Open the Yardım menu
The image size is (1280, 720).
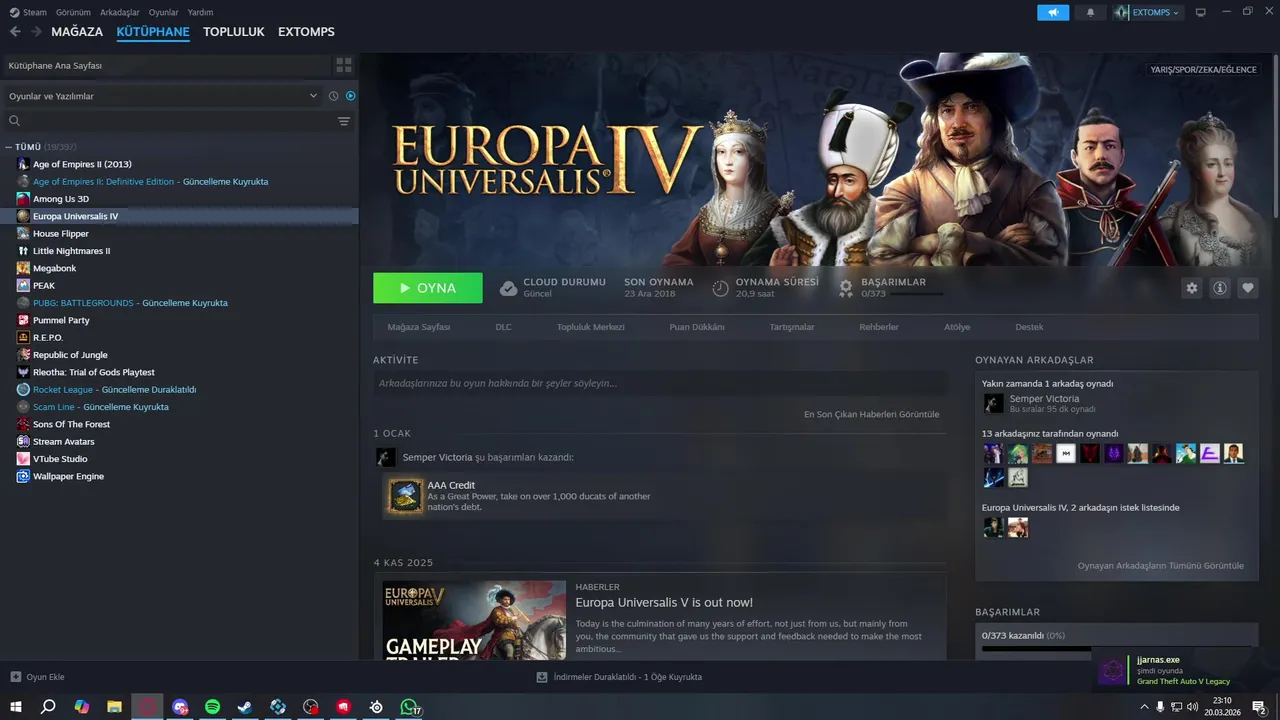[x=200, y=12]
